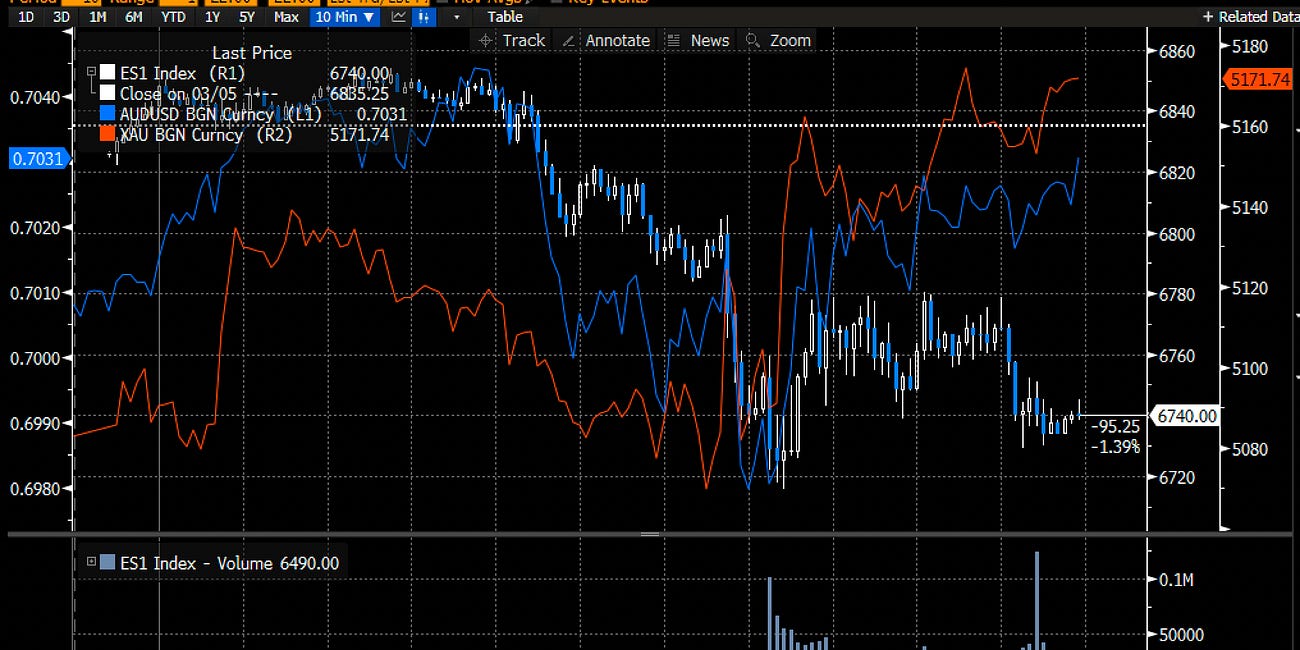Click the 5180 gold axis label

[1248, 47]
